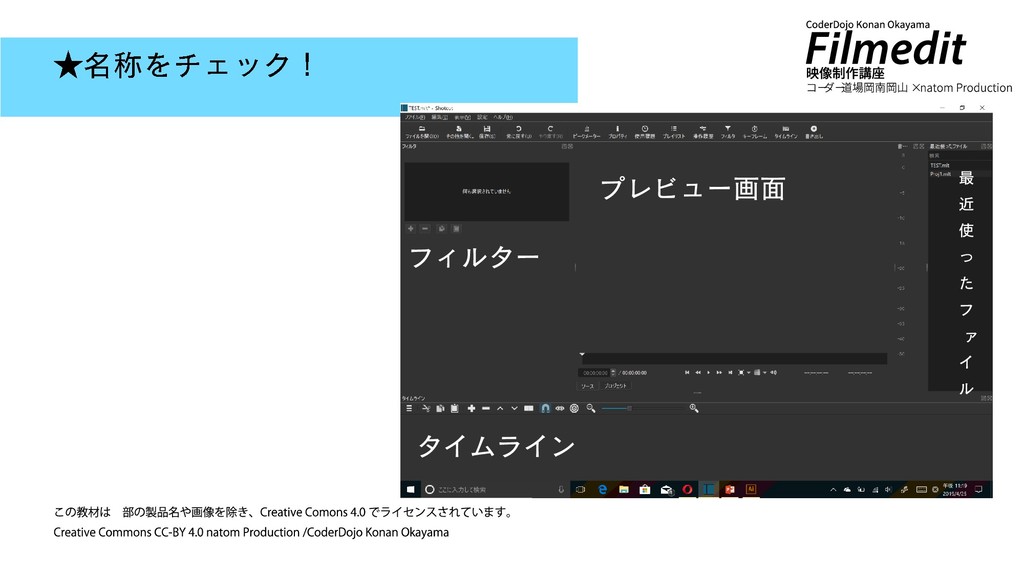The height and width of the screenshot is (576, 1024).
Task: Click the timeline Lift up-chevron icon
Action: [x=500, y=408]
